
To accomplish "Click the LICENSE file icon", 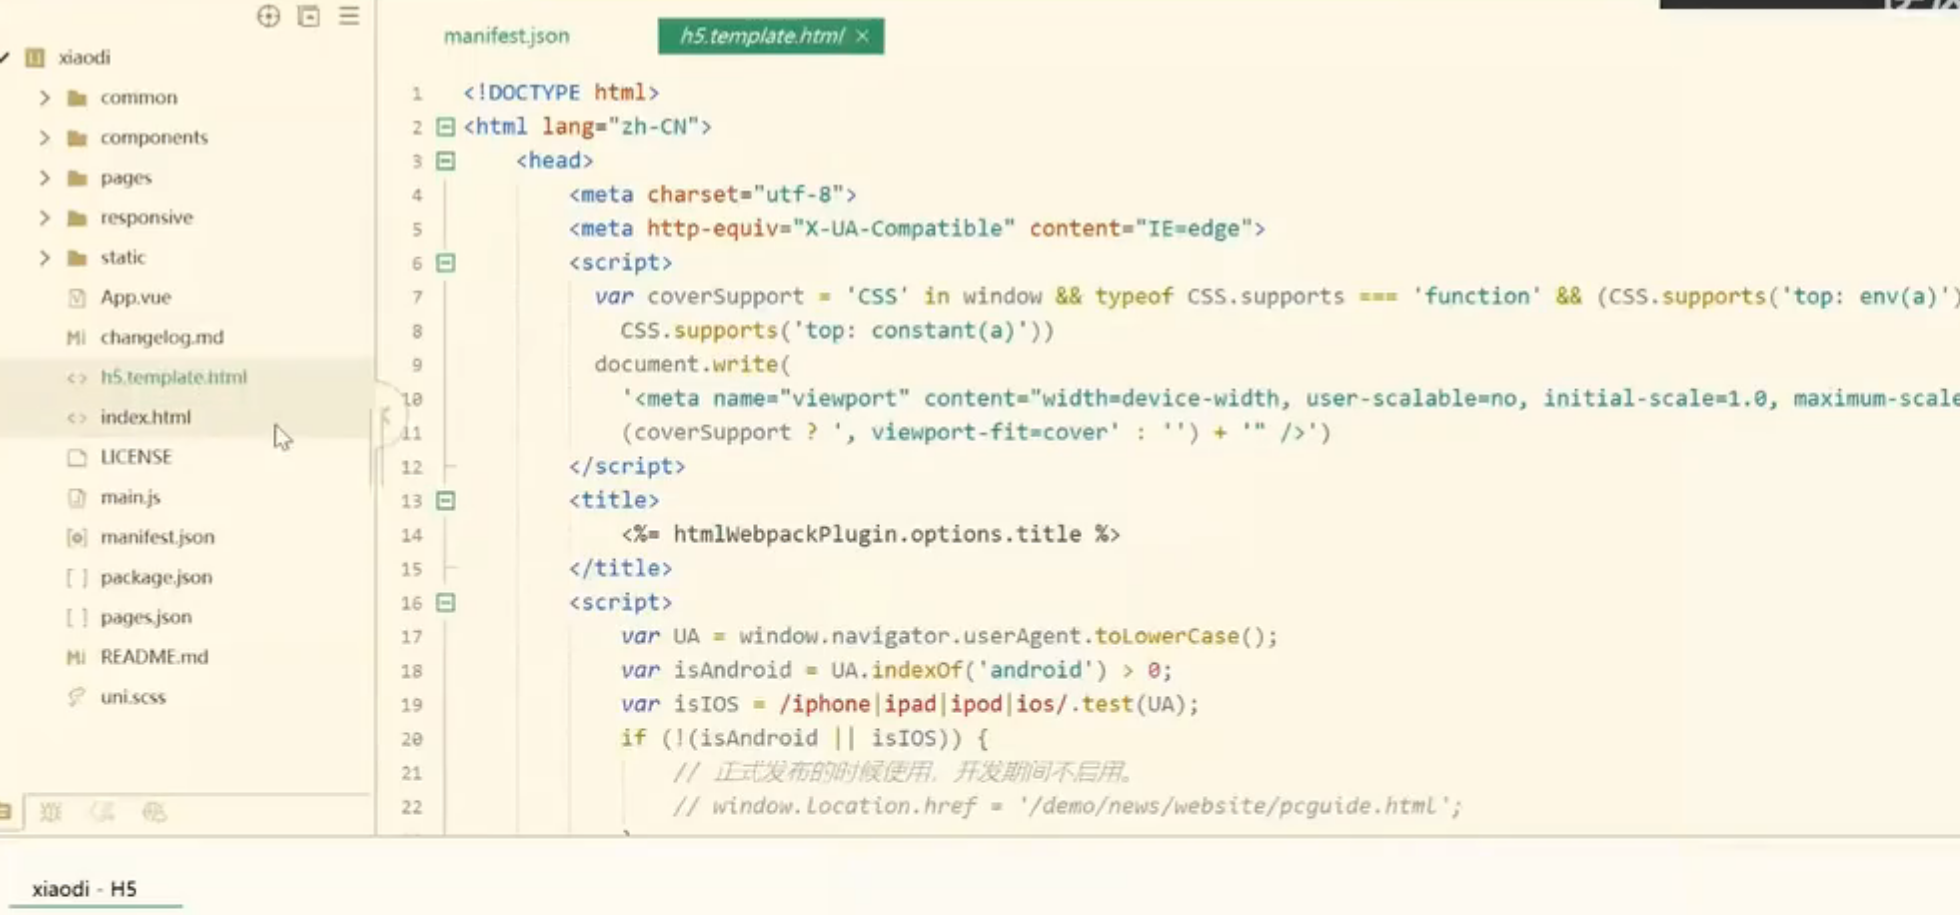I will pos(77,457).
